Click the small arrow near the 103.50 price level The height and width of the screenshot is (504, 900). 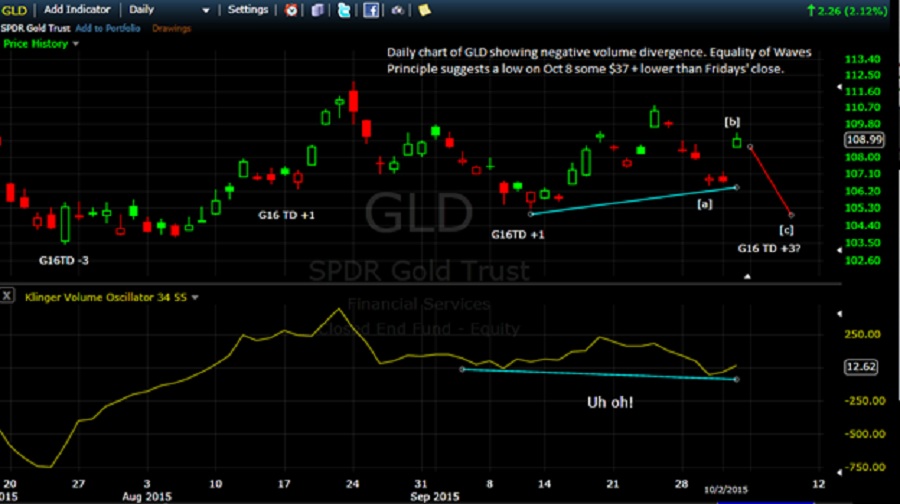point(839,250)
